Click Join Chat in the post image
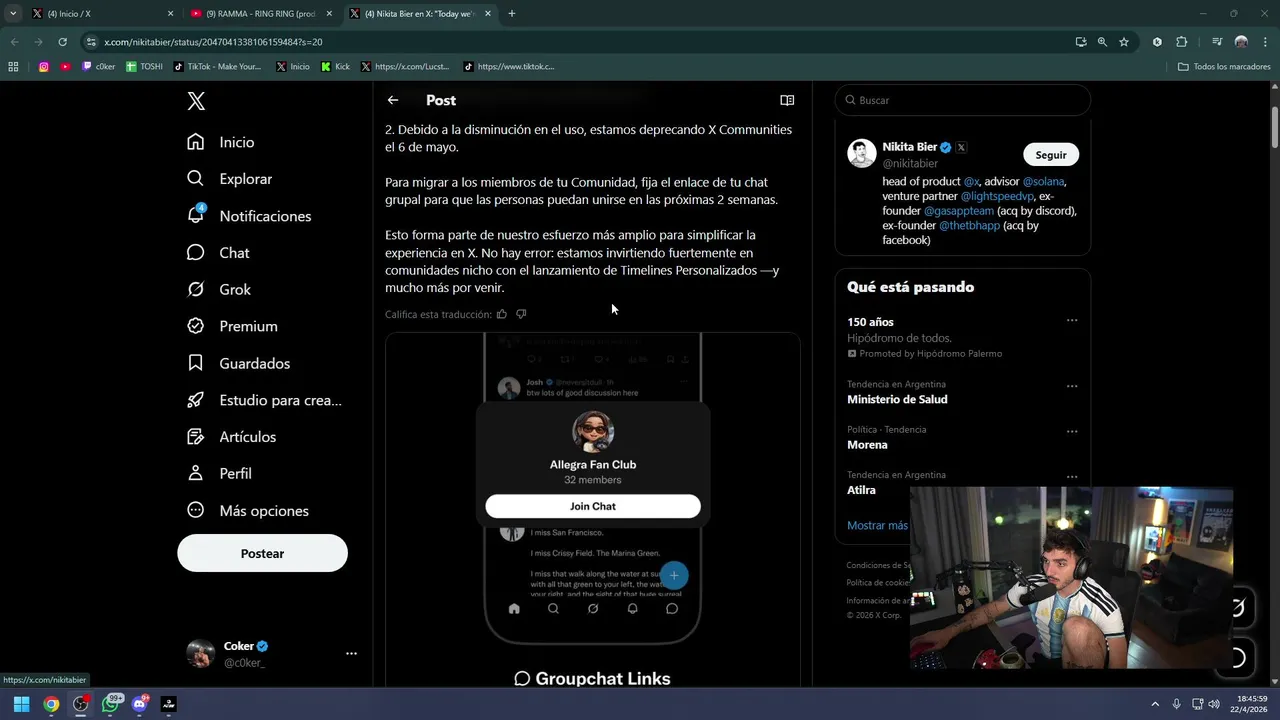This screenshot has width=1280, height=720. coord(593,506)
